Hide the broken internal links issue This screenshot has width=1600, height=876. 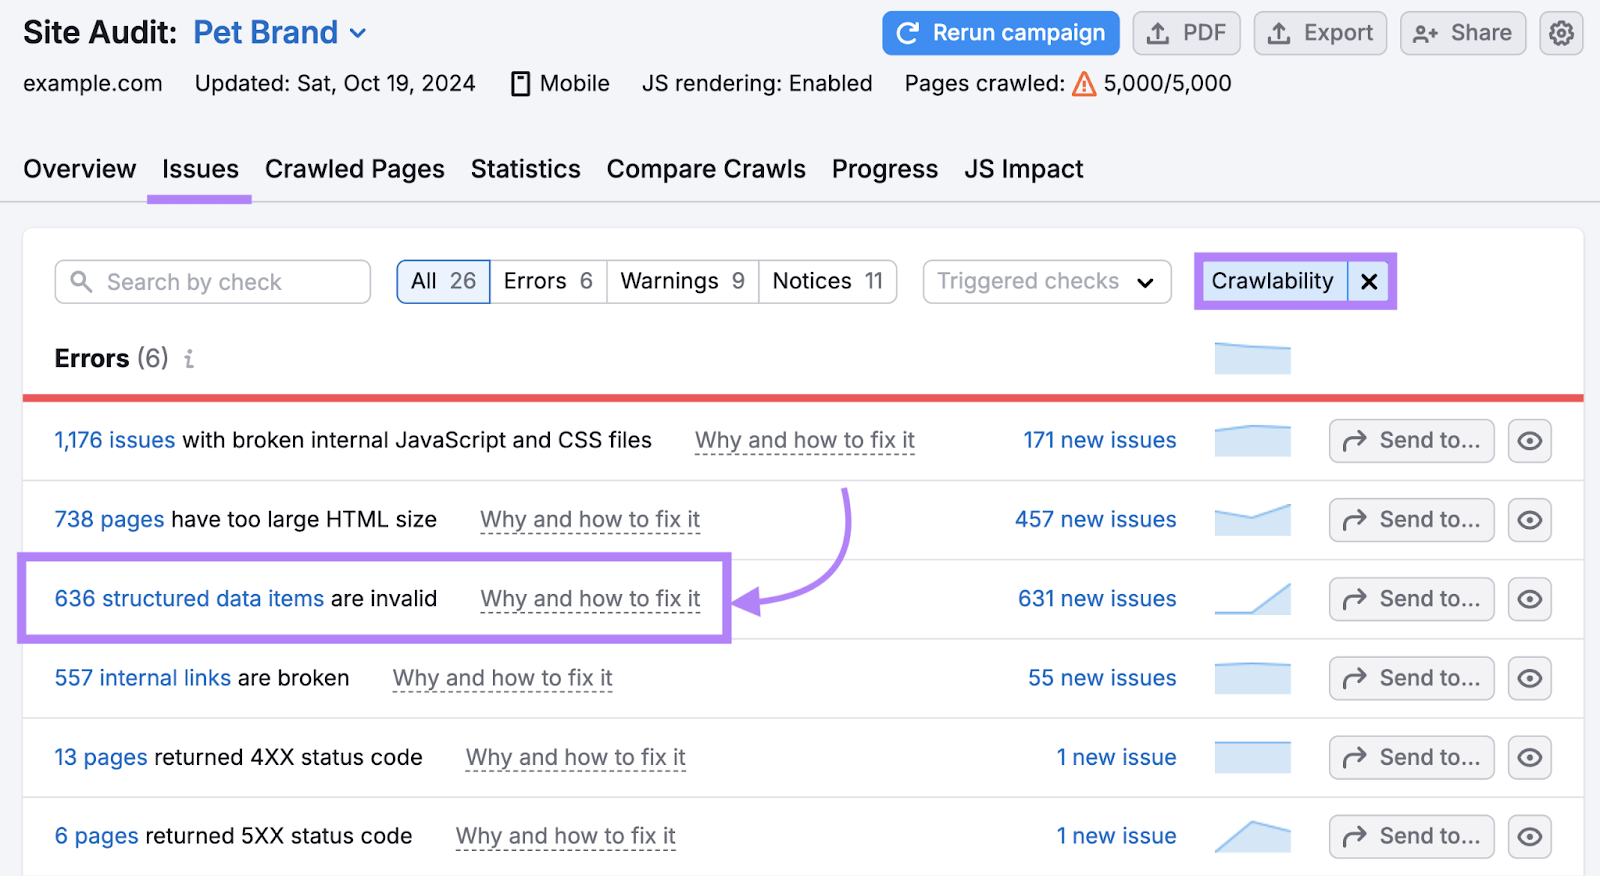tap(1530, 678)
